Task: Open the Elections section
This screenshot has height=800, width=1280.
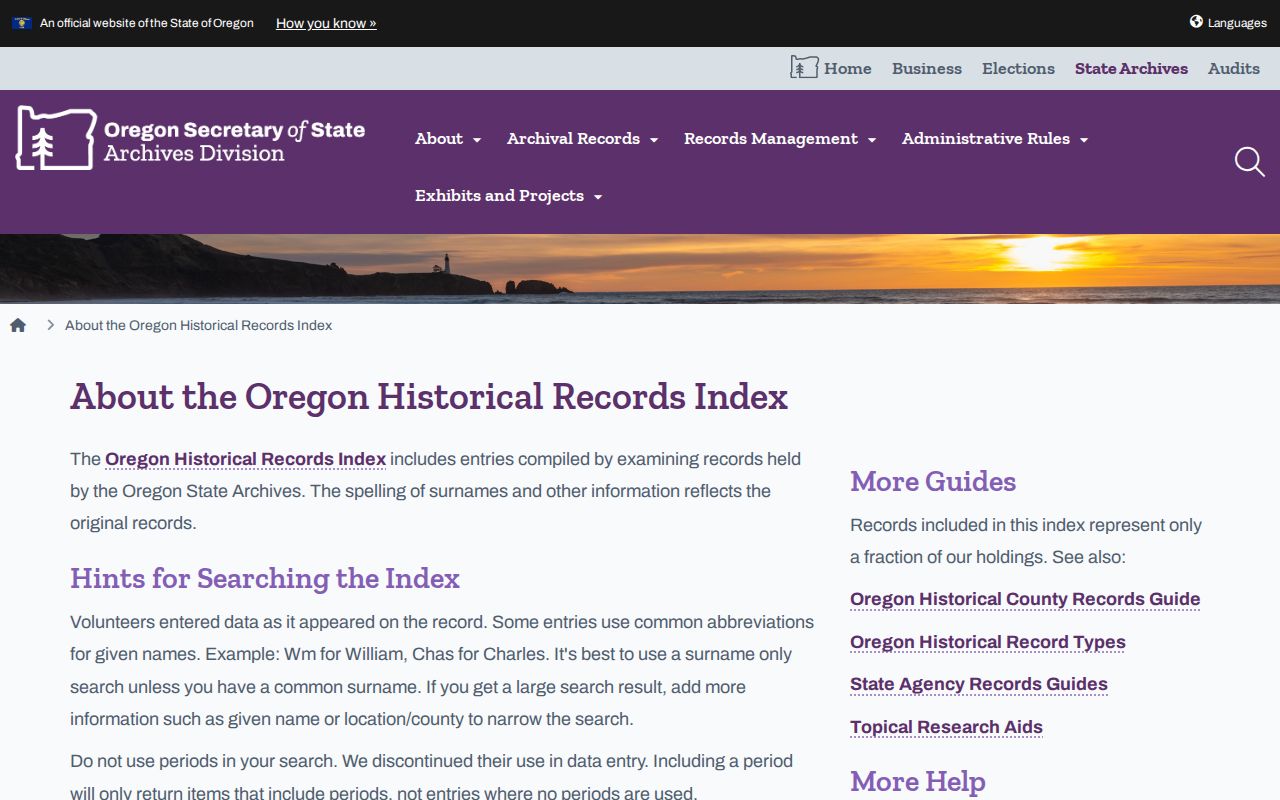Action: point(1018,68)
